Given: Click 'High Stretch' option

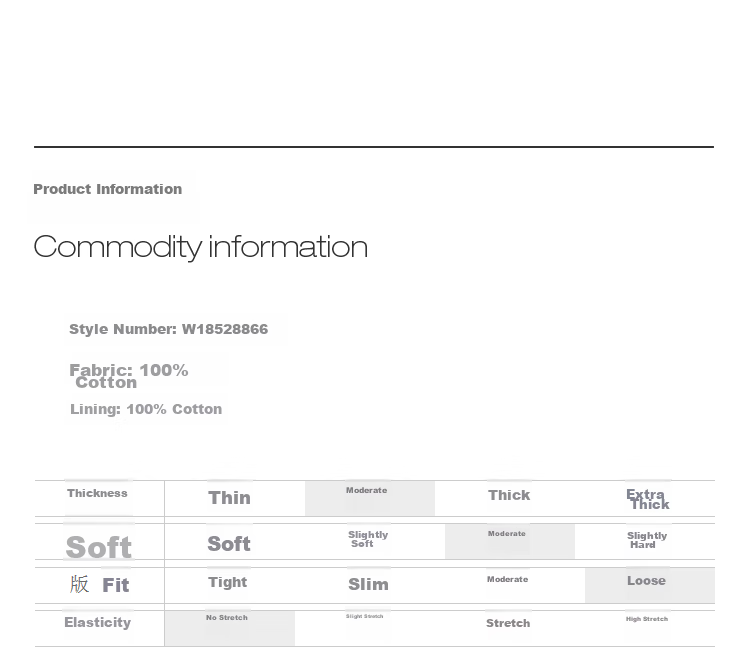Looking at the screenshot, I should 647,619.
